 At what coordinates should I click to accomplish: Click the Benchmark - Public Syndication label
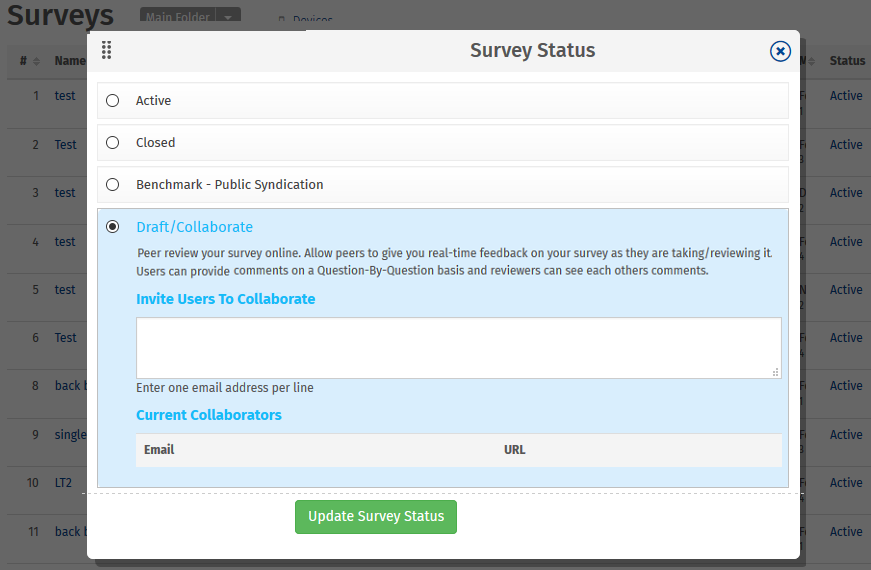(x=229, y=184)
